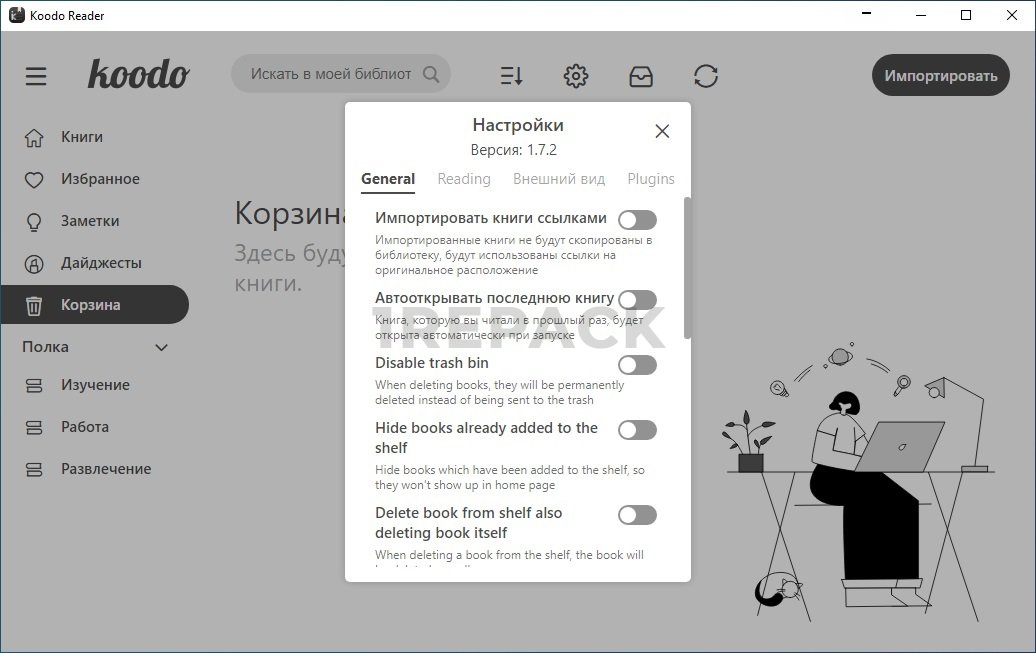Viewport: 1036px width, 653px height.
Task: Toggle Автооткрывать последнюю книгу switch
Action: (637, 300)
